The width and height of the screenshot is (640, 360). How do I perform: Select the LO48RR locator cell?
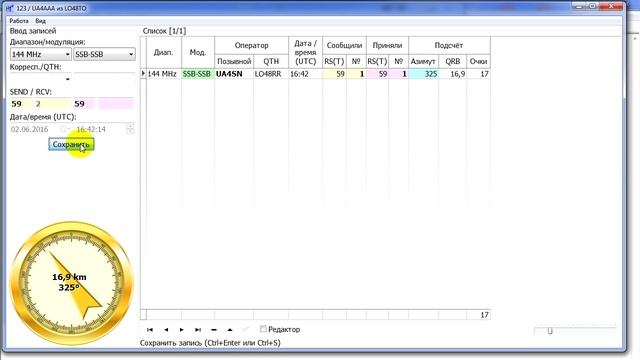(x=271, y=74)
